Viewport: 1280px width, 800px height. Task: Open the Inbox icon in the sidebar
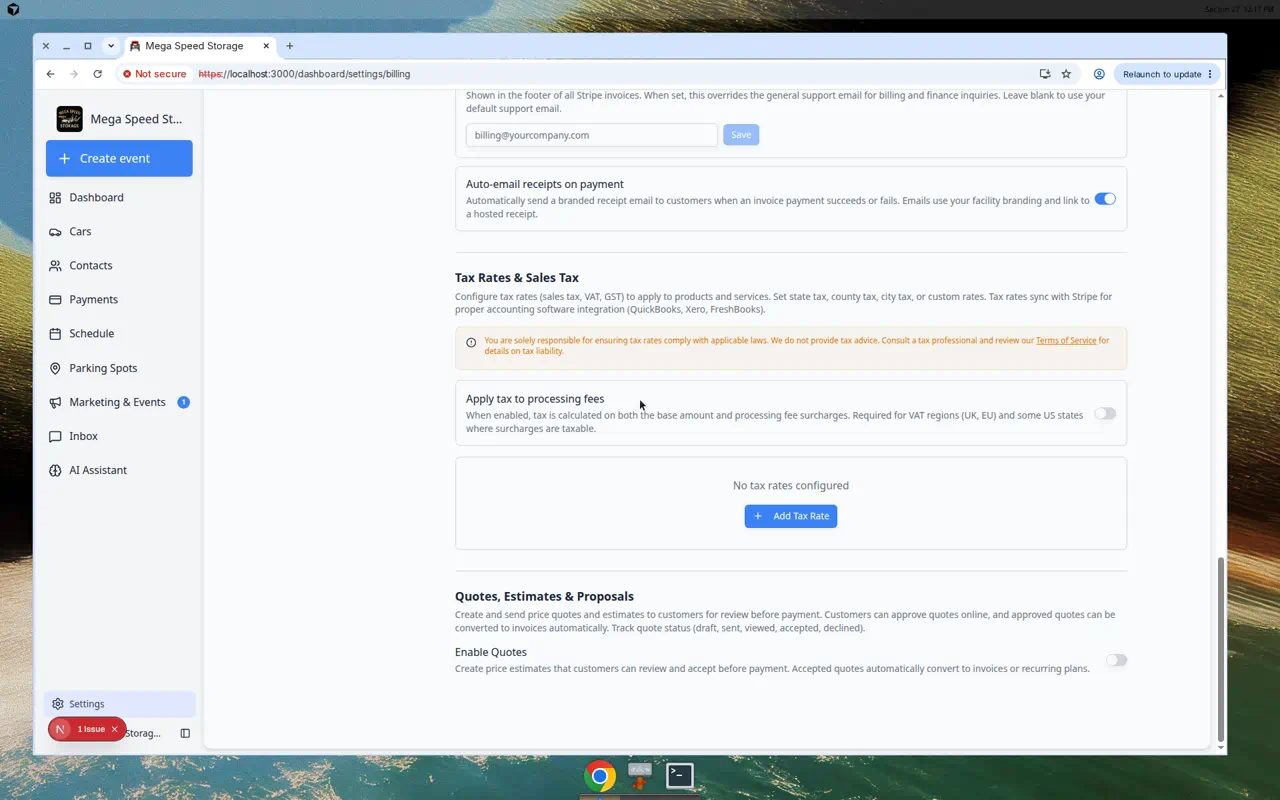click(x=55, y=436)
